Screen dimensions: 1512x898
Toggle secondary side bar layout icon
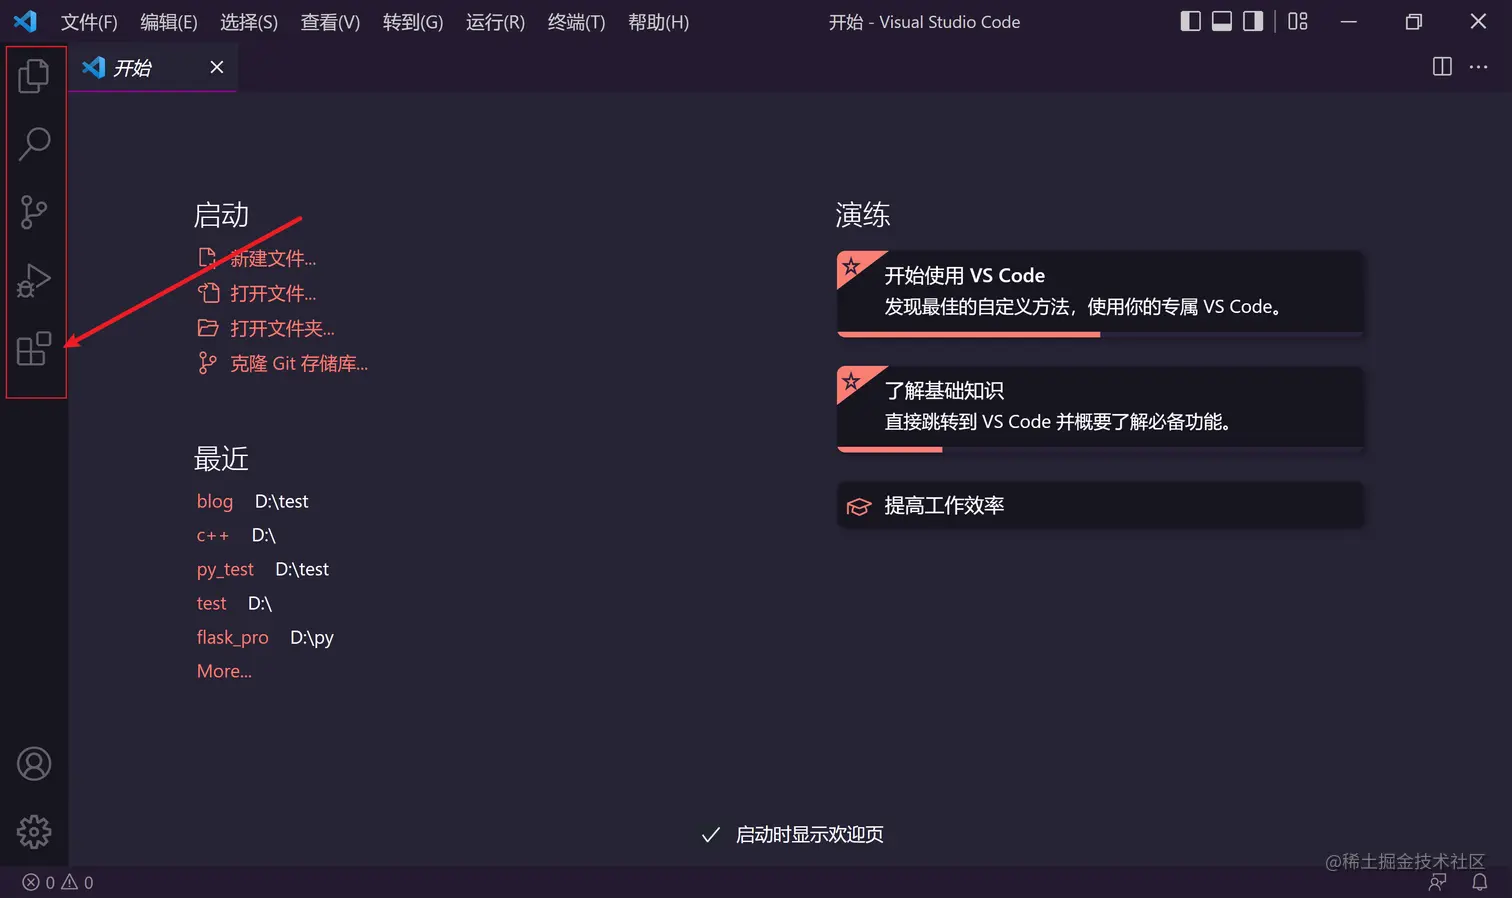tap(1253, 21)
